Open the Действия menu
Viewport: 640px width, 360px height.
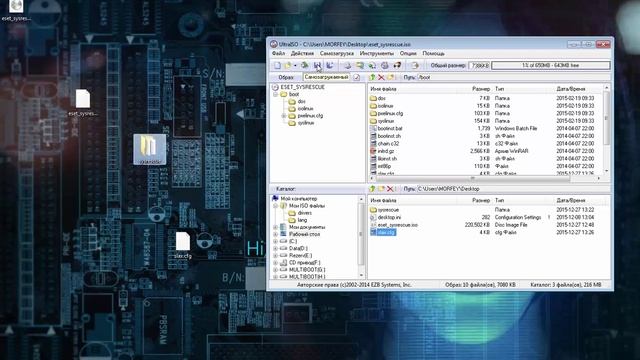tap(302, 53)
